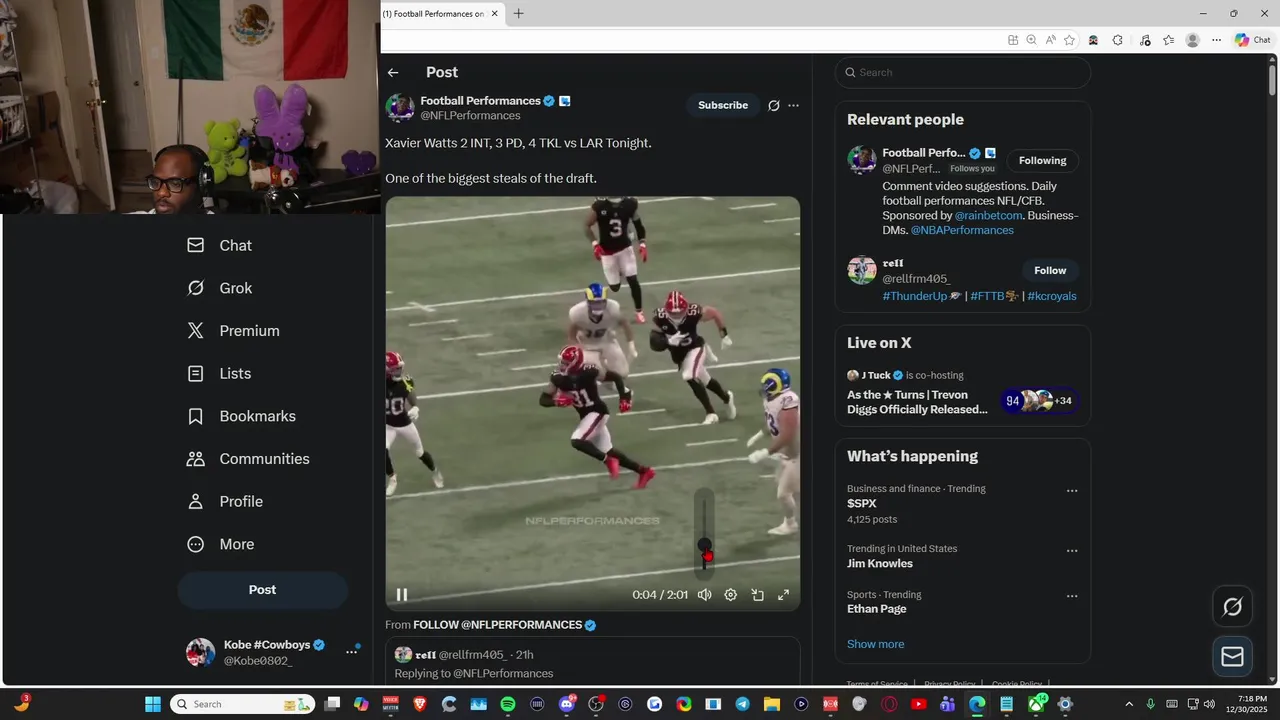Viewport: 1280px width, 720px height.
Task: Open Grok in the left sidebar
Action: tap(220, 288)
